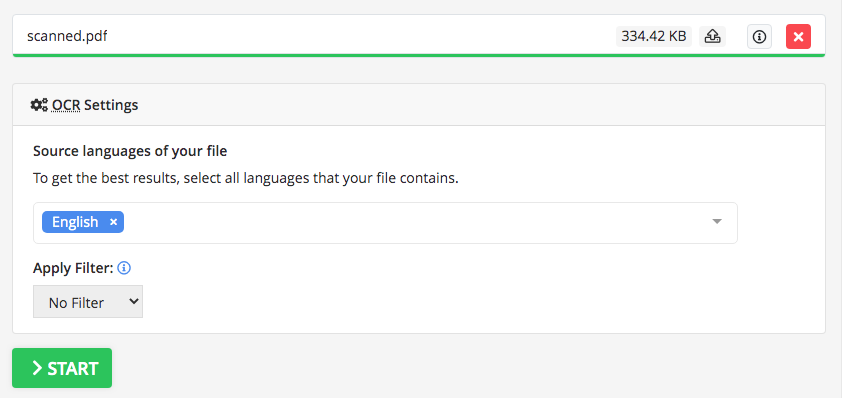Click the Source languages of your file heading
842x398 pixels.
(x=130, y=151)
